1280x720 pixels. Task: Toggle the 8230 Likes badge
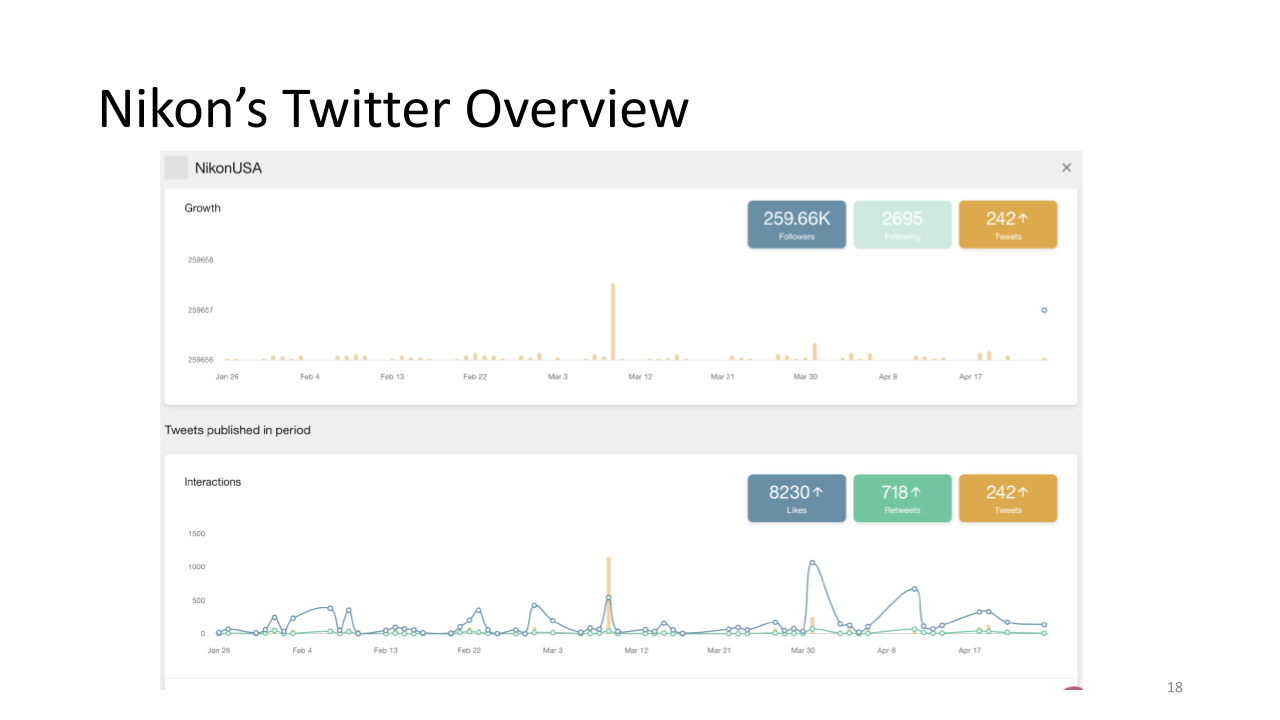[x=796, y=498]
